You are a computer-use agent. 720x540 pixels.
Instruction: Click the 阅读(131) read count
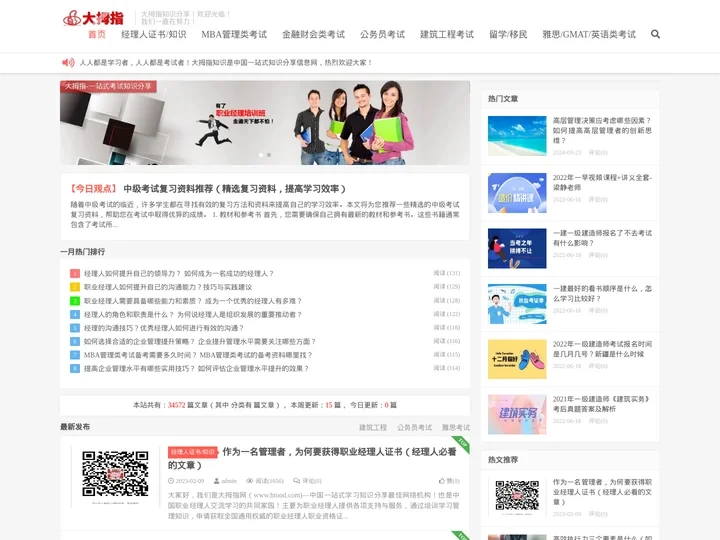pyautogui.click(x=447, y=273)
